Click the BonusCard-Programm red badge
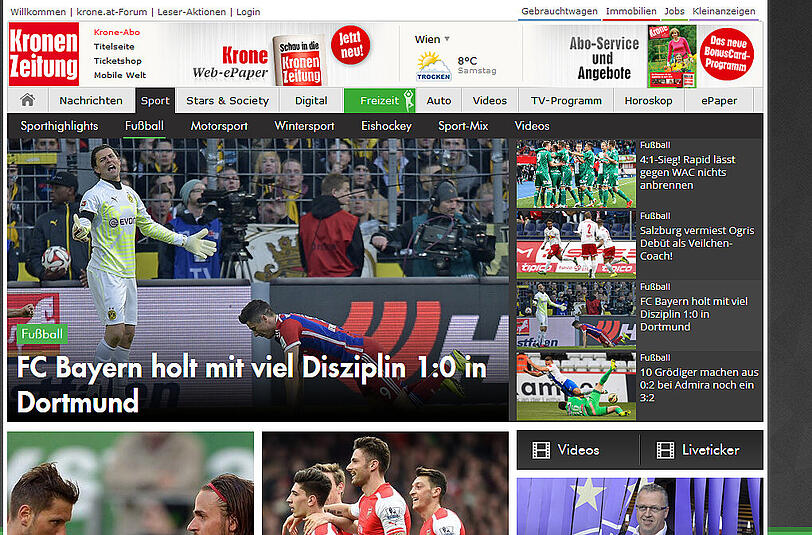Image resolution: width=812 pixels, height=535 pixels. point(727,54)
